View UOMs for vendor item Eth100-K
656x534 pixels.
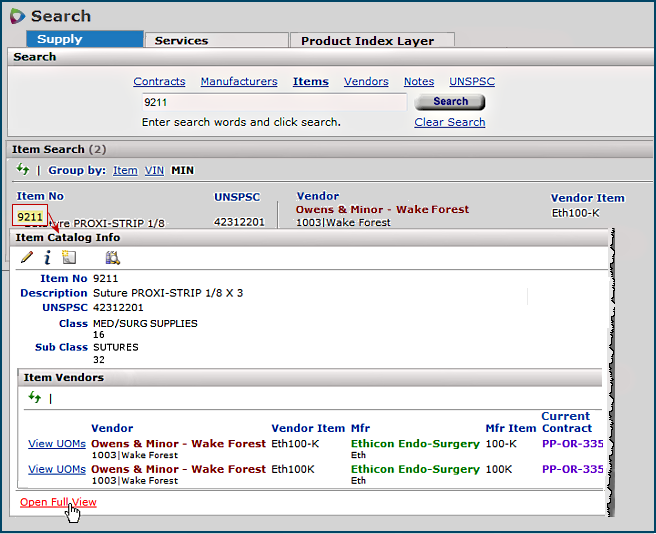[56, 443]
